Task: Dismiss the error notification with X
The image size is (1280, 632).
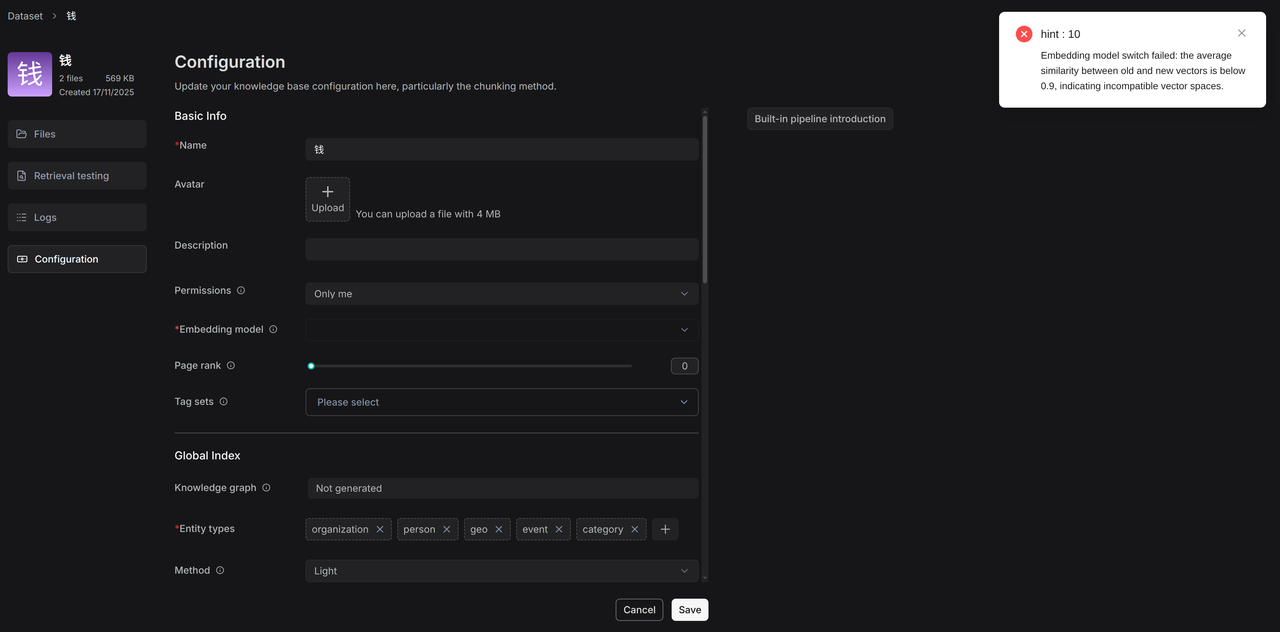Action: point(1241,33)
